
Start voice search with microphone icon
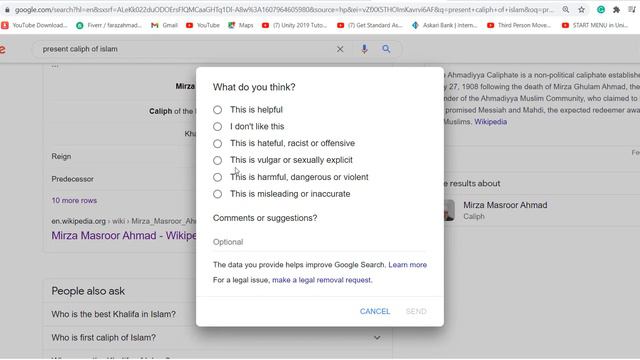(364, 49)
